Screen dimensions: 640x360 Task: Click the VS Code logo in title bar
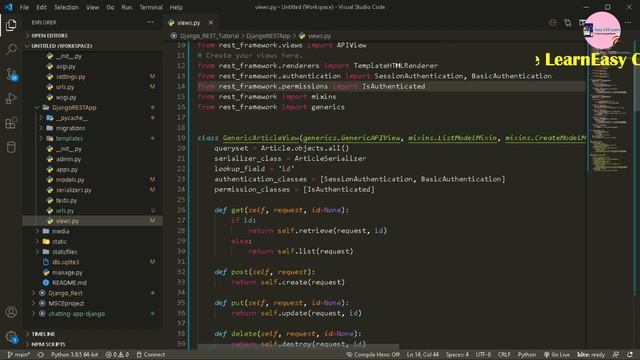[9, 7]
